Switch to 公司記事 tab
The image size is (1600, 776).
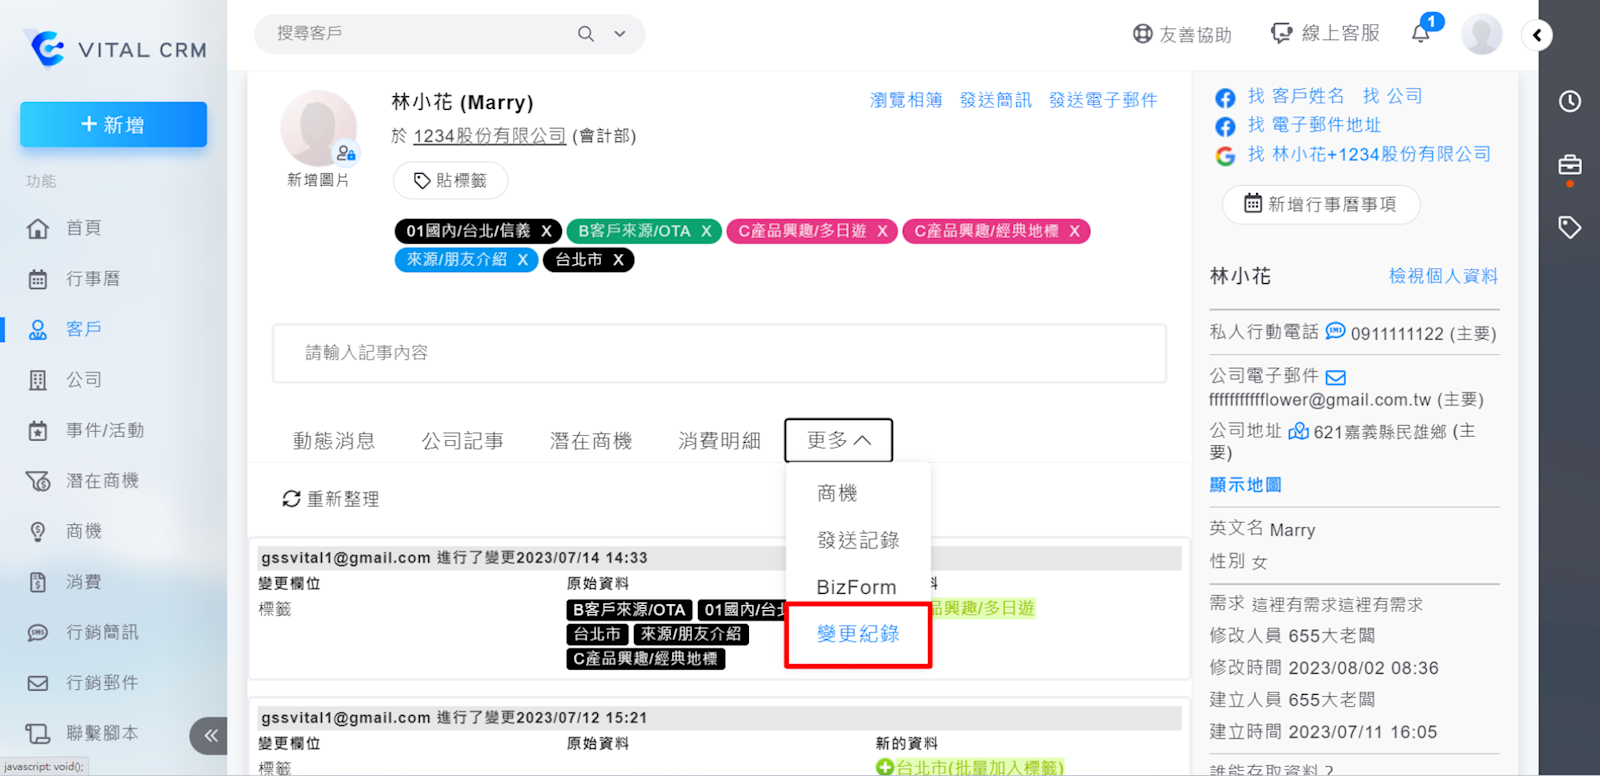462,441
